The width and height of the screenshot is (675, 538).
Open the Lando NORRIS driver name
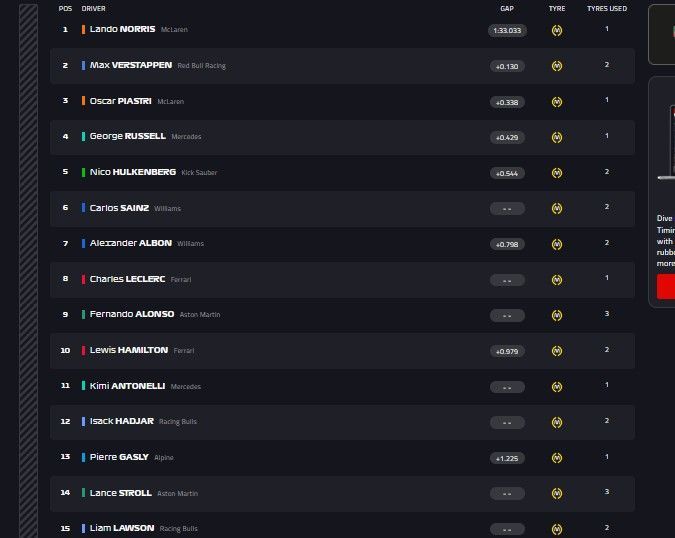[x=122, y=29]
